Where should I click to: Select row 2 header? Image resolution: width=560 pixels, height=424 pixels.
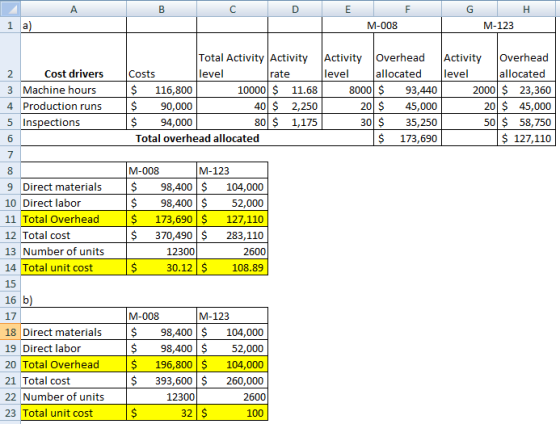point(10,57)
